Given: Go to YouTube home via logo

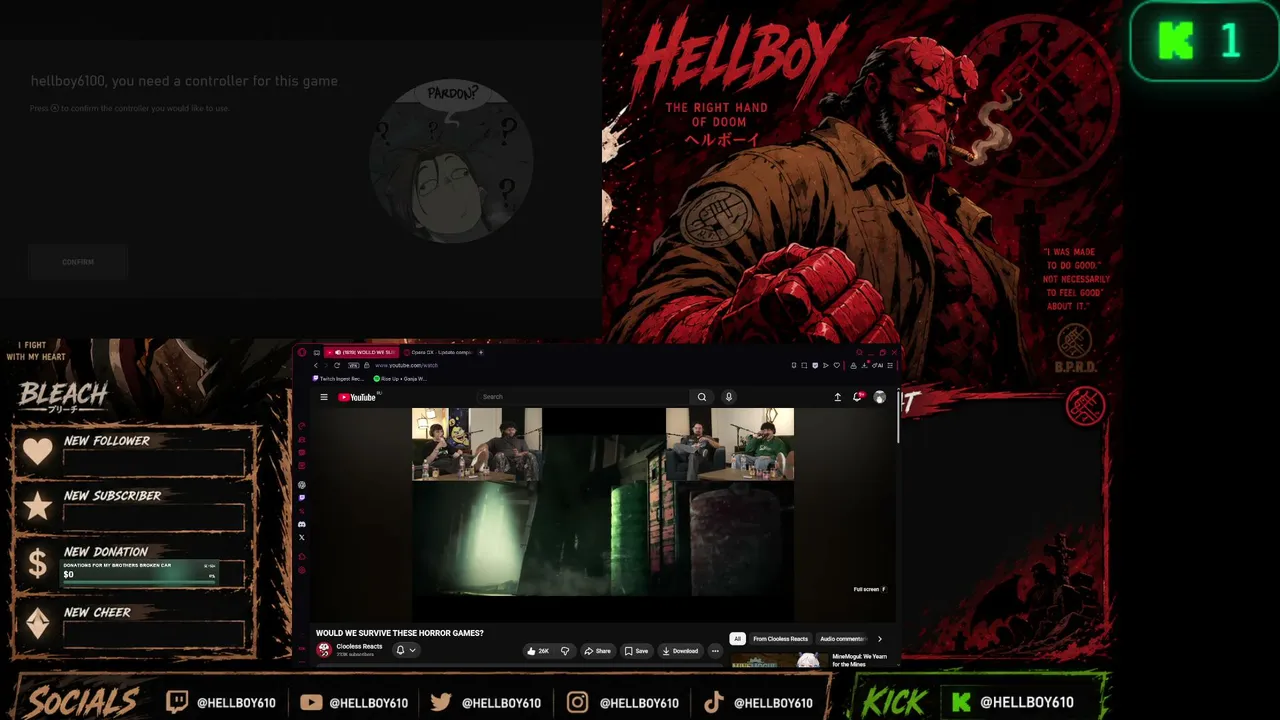Looking at the screenshot, I should point(358,397).
